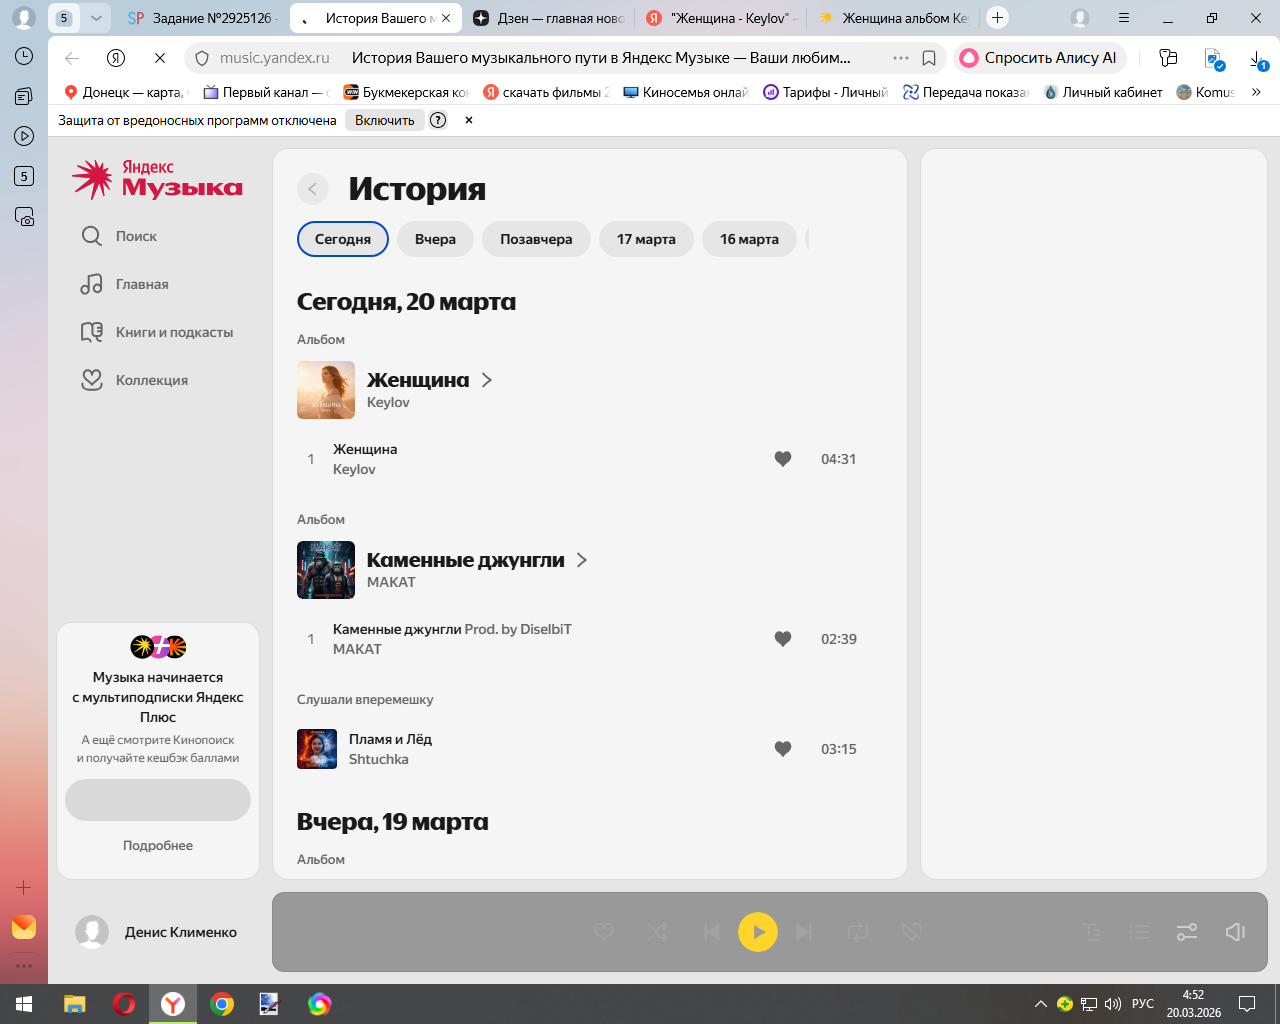Open the Первый канал bookmark

[264, 92]
